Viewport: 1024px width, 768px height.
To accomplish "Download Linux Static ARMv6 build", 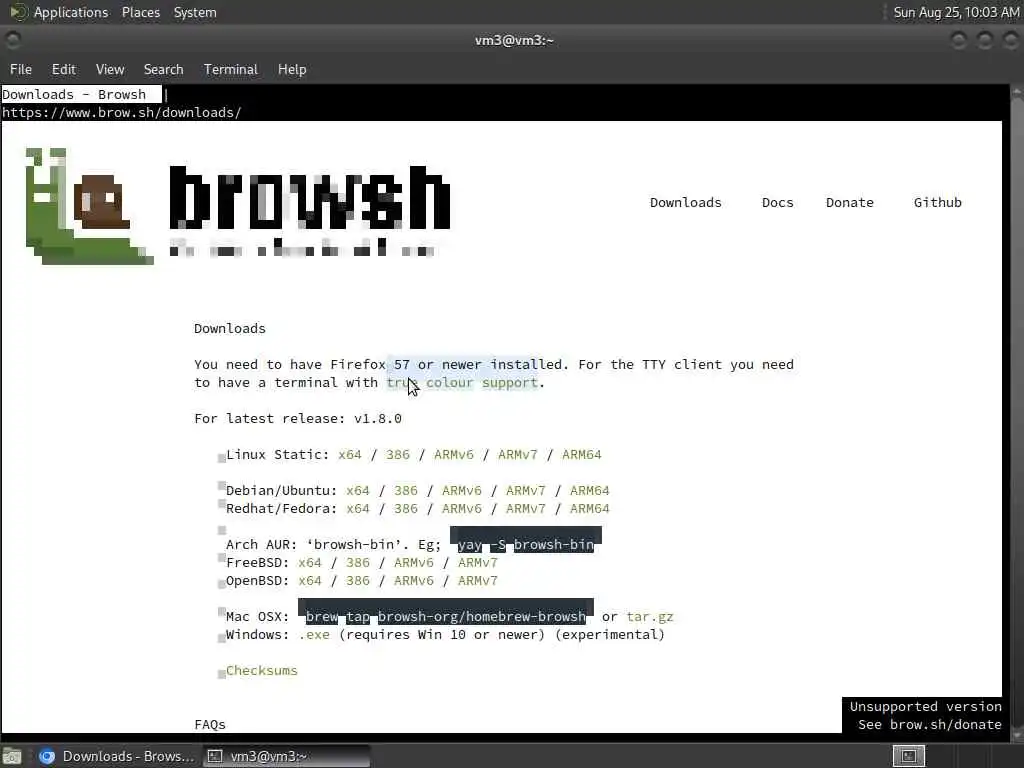I will pyautogui.click(x=454, y=455).
